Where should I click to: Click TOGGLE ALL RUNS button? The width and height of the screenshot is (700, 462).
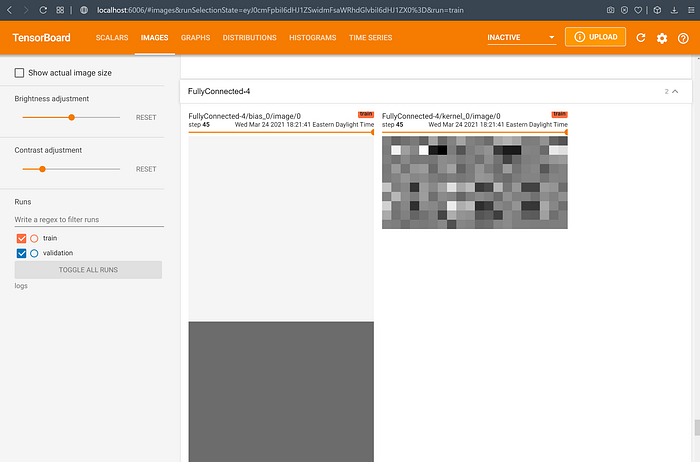point(88,270)
